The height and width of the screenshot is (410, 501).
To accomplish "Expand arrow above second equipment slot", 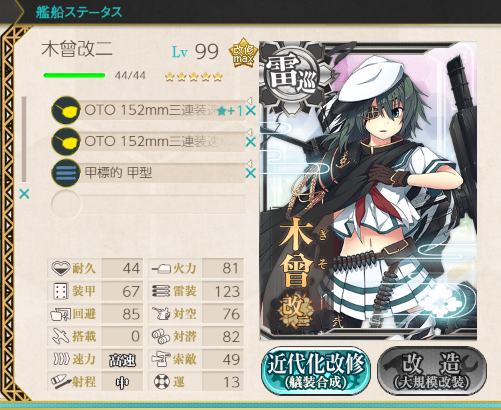I will click(x=249, y=132).
